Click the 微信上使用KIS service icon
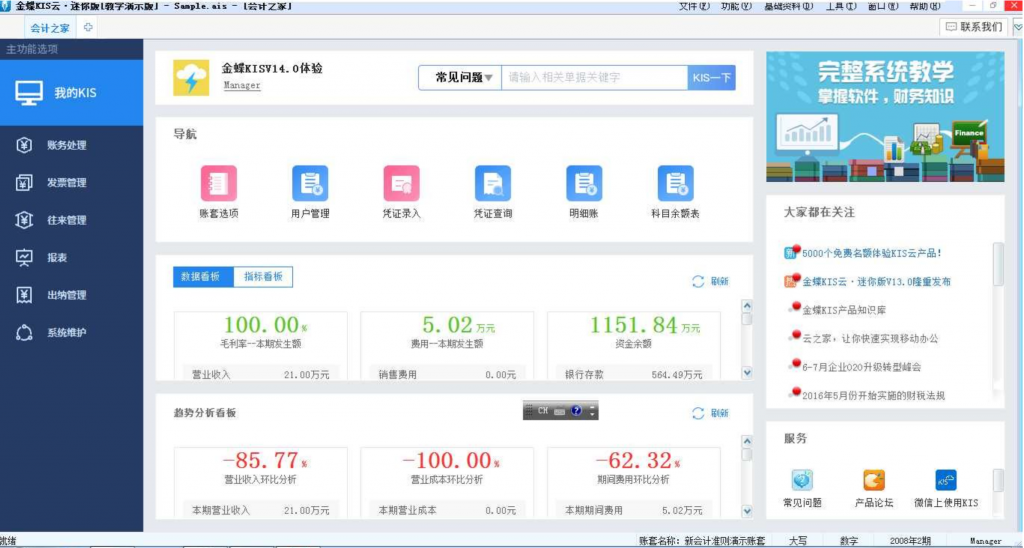 tap(946, 480)
